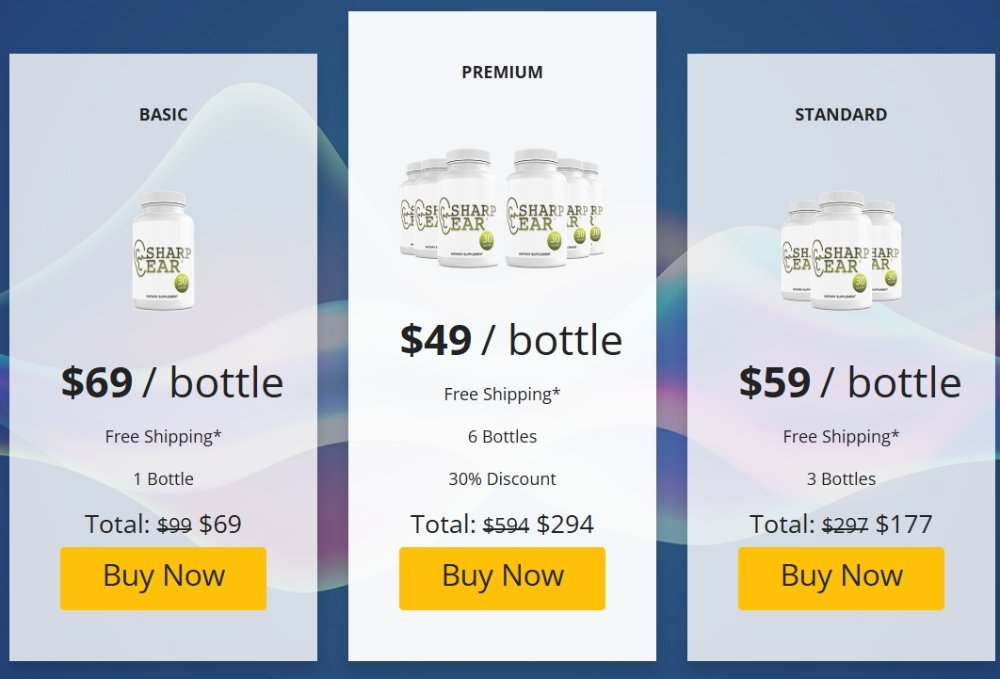Click Free Shipping link on Standard card
Image resolution: width=1000 pixels, height=679 pixels.
(840, 436)
